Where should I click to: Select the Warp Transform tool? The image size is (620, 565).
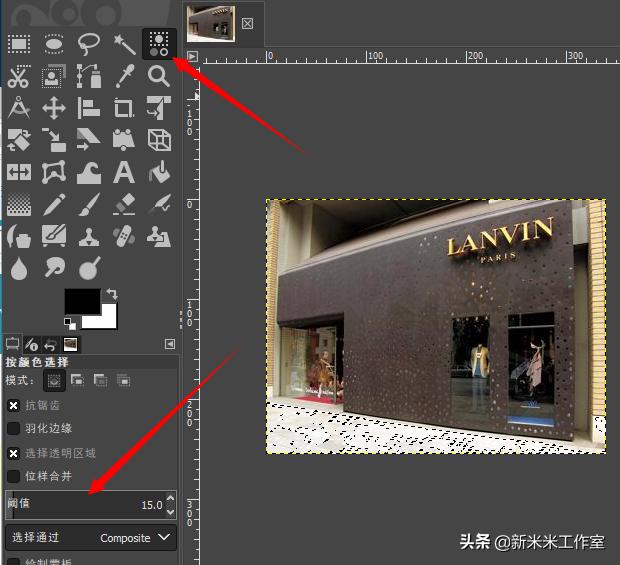pyautogui.click(x=89, y=172)
